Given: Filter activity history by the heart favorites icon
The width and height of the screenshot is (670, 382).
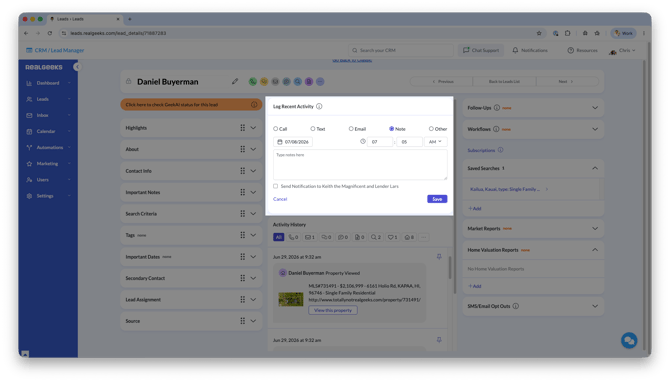Looking at the screenshot, I should click(392, 237).
